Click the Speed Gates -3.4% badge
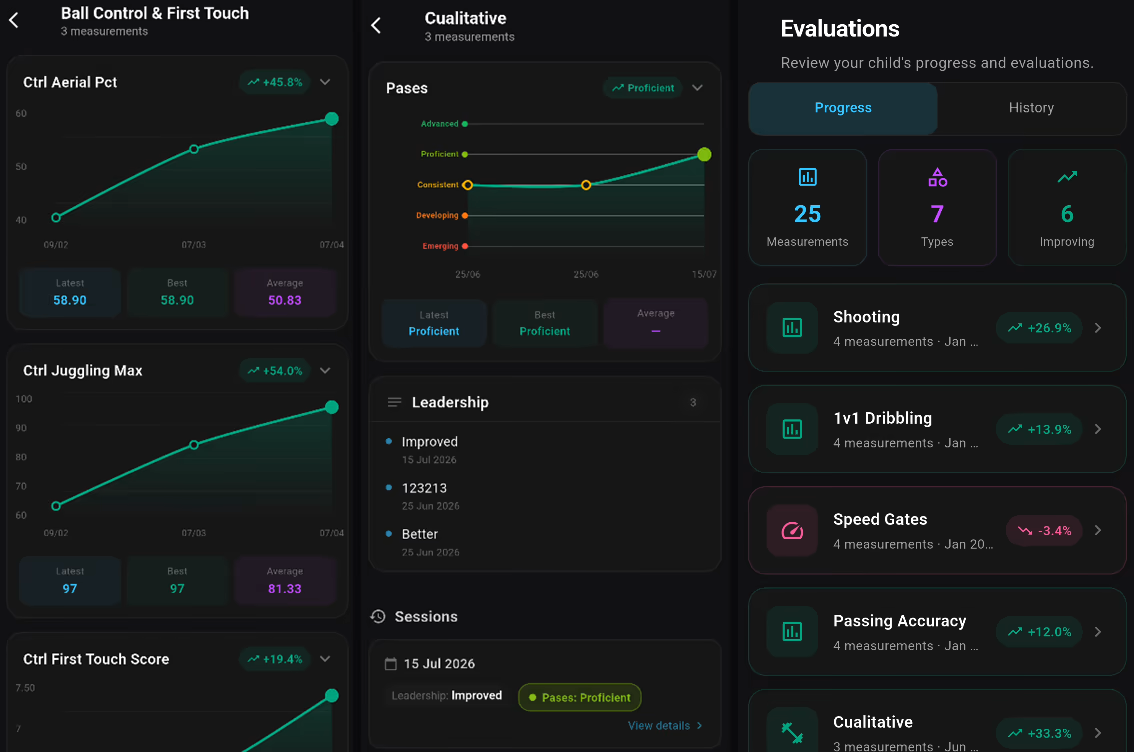1134x752 pixels. pyautogui.click(x=1044, y=530)
